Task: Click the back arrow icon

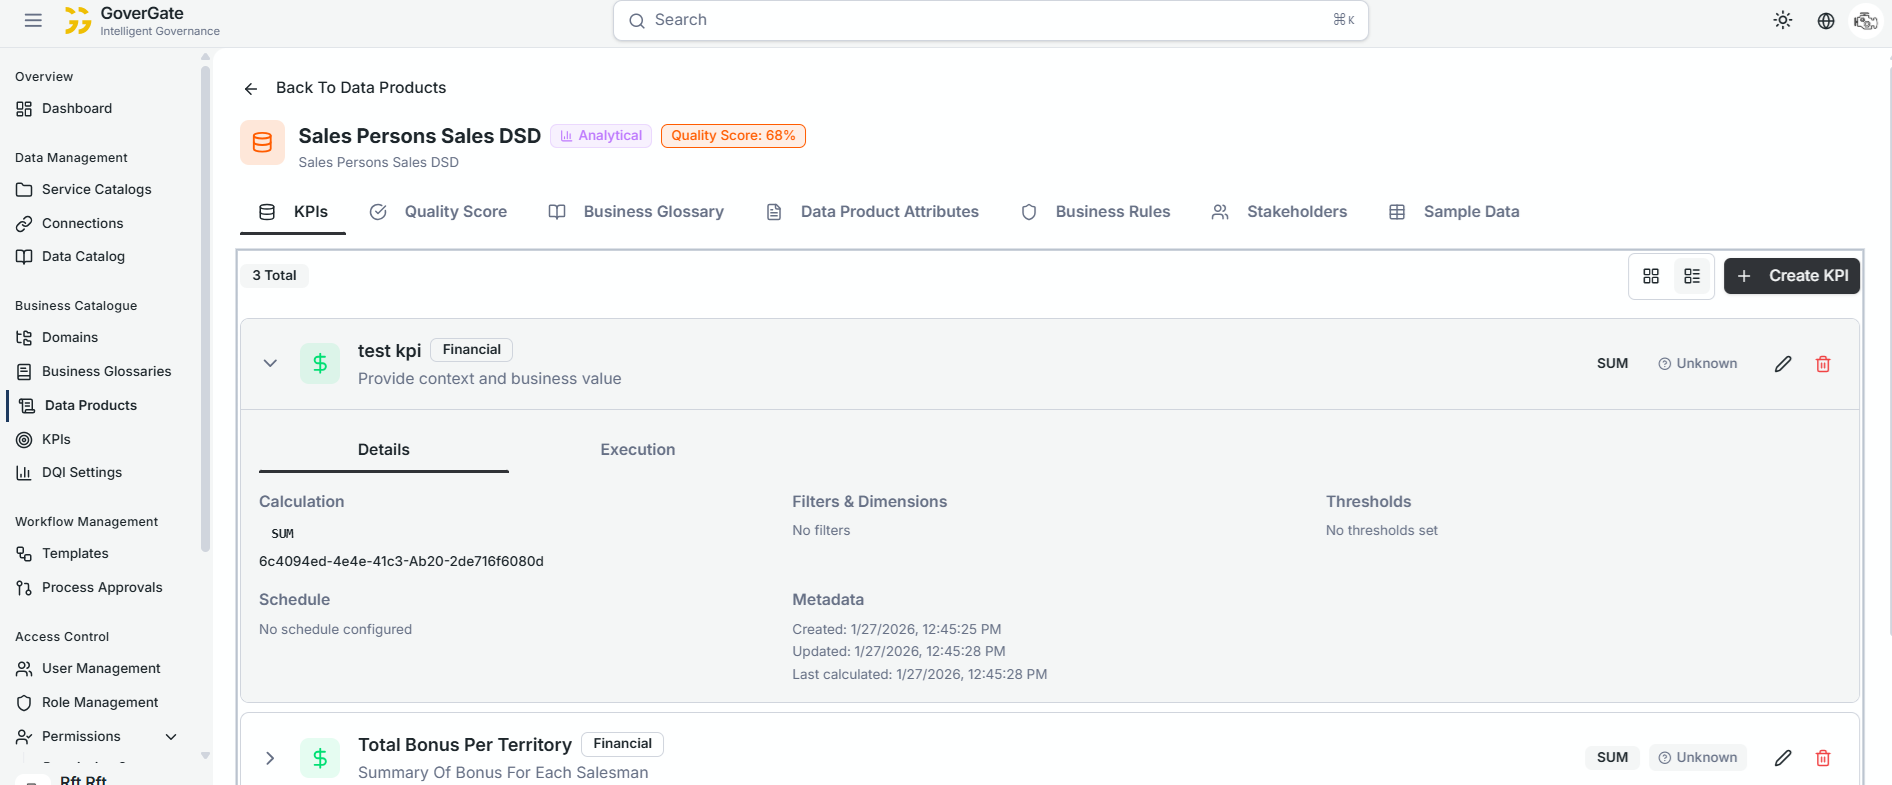Action: point(251,89)
